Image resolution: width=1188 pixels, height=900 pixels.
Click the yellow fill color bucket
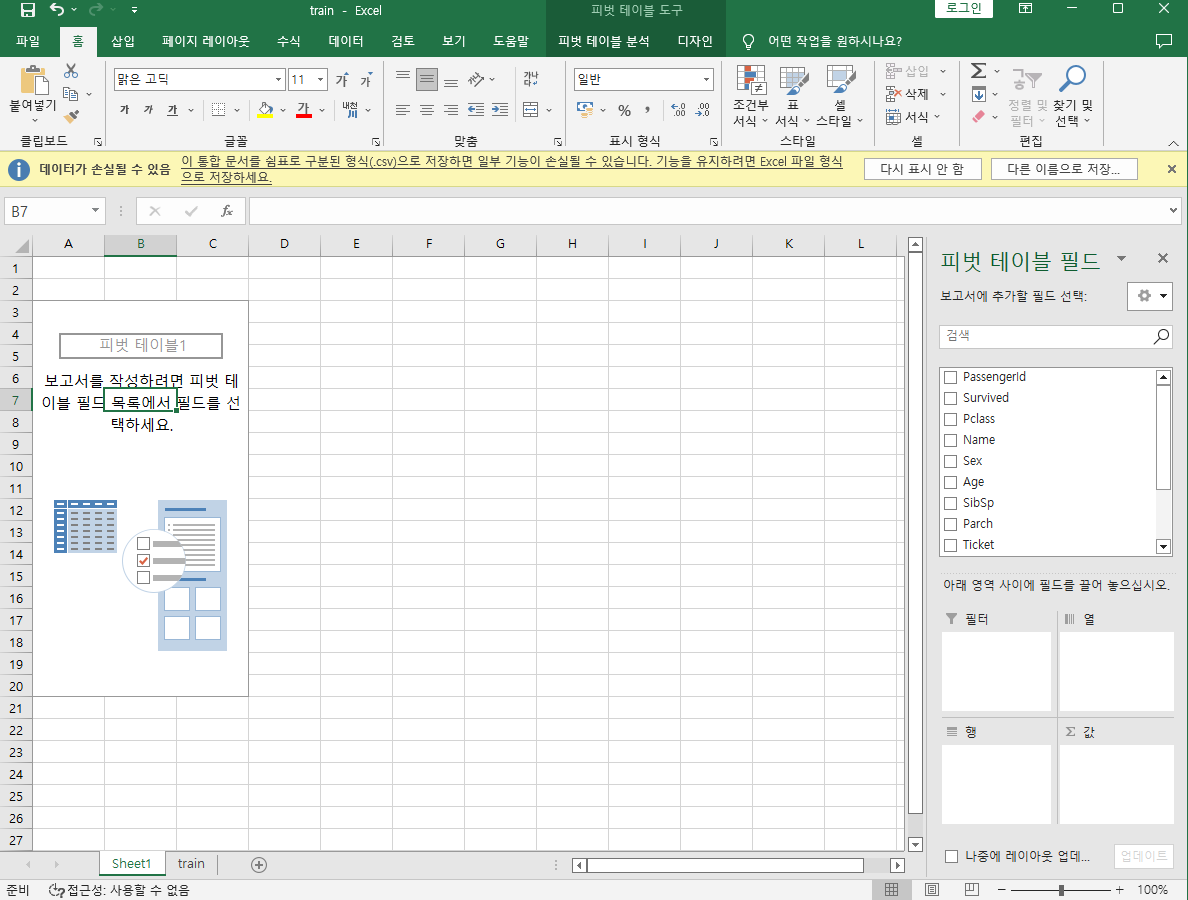click(x=264, y=111)
